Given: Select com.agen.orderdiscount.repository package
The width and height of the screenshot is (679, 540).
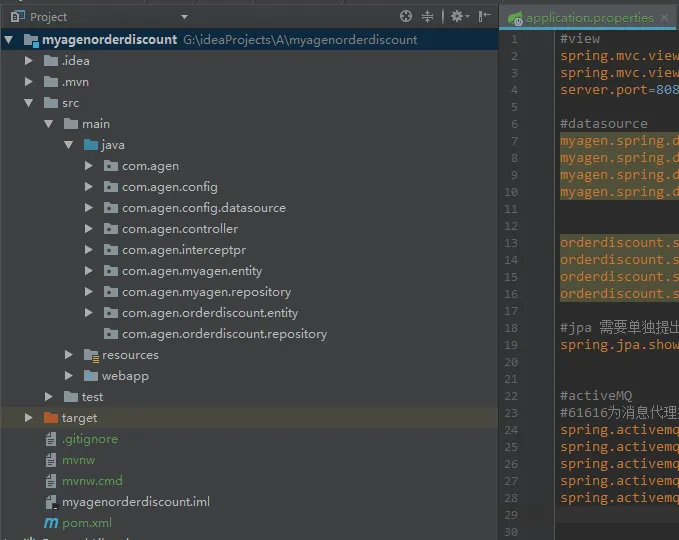Looking at the screenshot, I should [x=224, y=334].
